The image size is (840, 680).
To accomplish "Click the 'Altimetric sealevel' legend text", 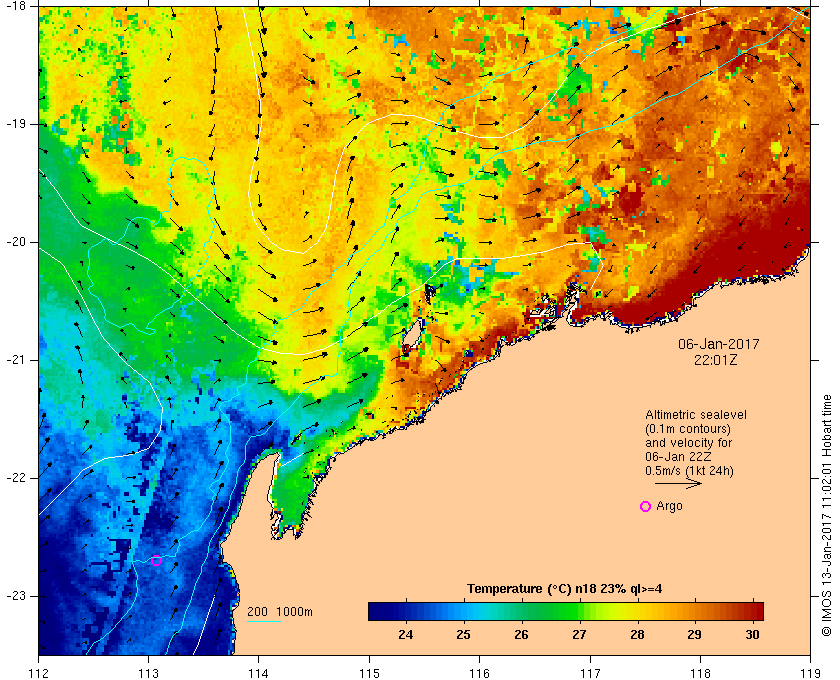I will pos(696,415).
